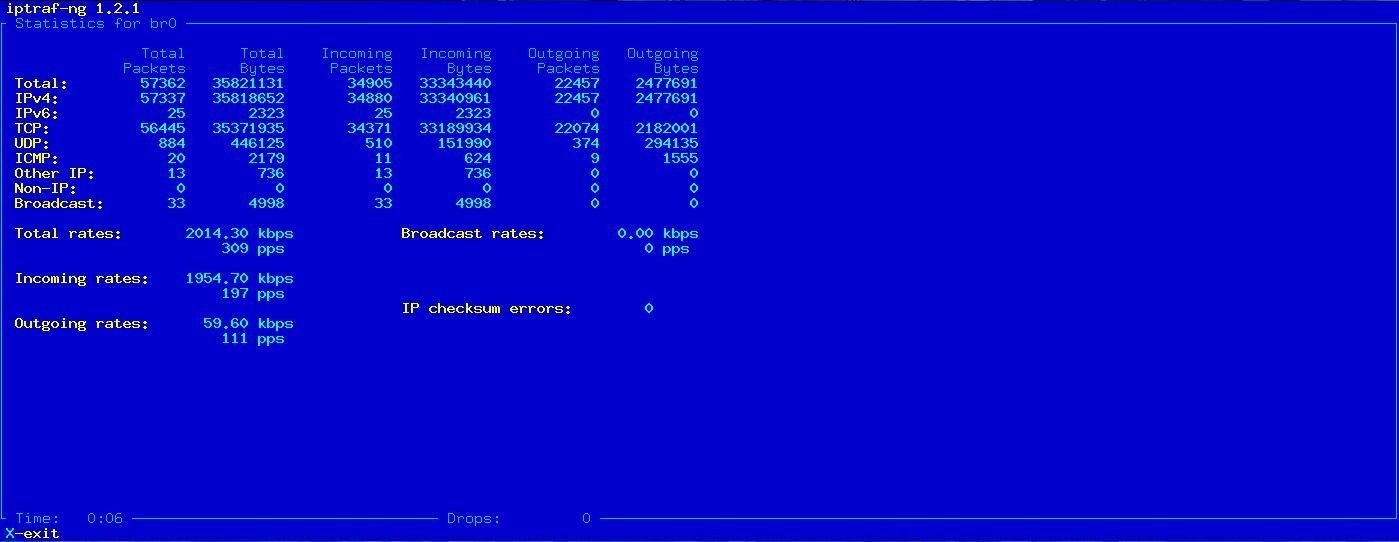1399x542 pixels.
Task: Click outgoing rate 59.60 kbps
Action: point(249,323)
